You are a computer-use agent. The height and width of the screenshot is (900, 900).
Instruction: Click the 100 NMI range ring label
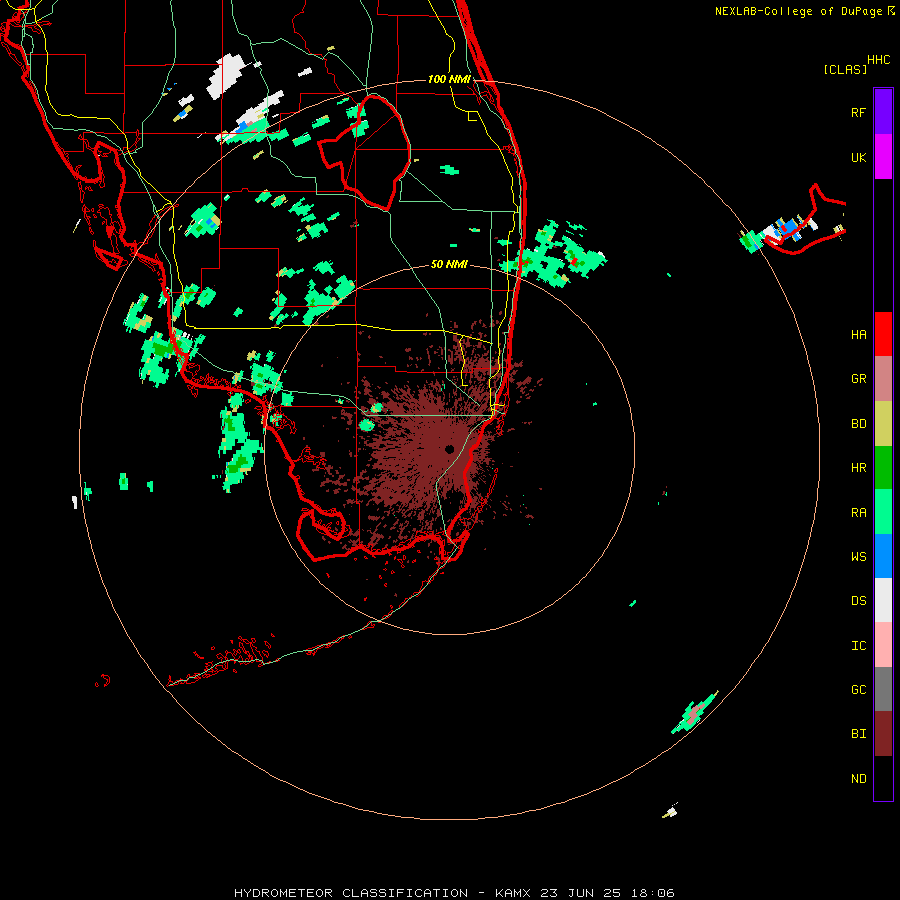click(449, 79)
